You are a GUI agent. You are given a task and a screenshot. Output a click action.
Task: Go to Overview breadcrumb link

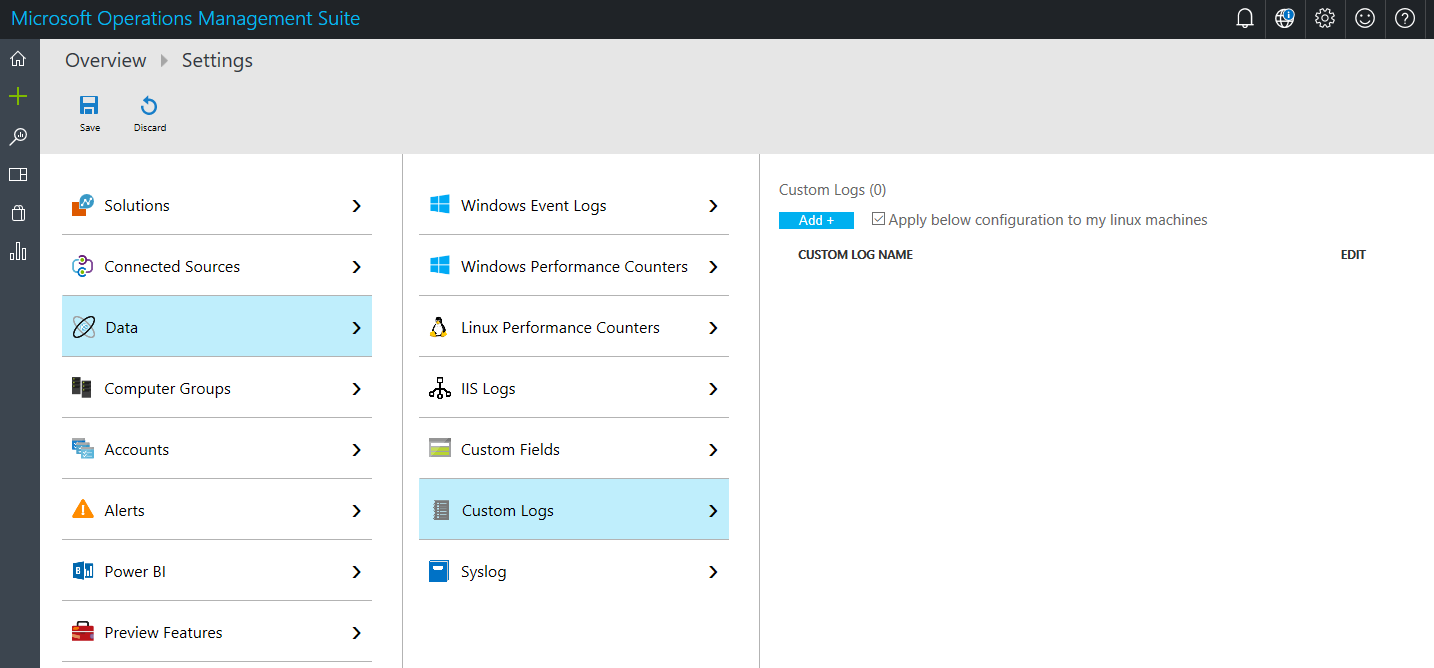click(x=106, y=60)
